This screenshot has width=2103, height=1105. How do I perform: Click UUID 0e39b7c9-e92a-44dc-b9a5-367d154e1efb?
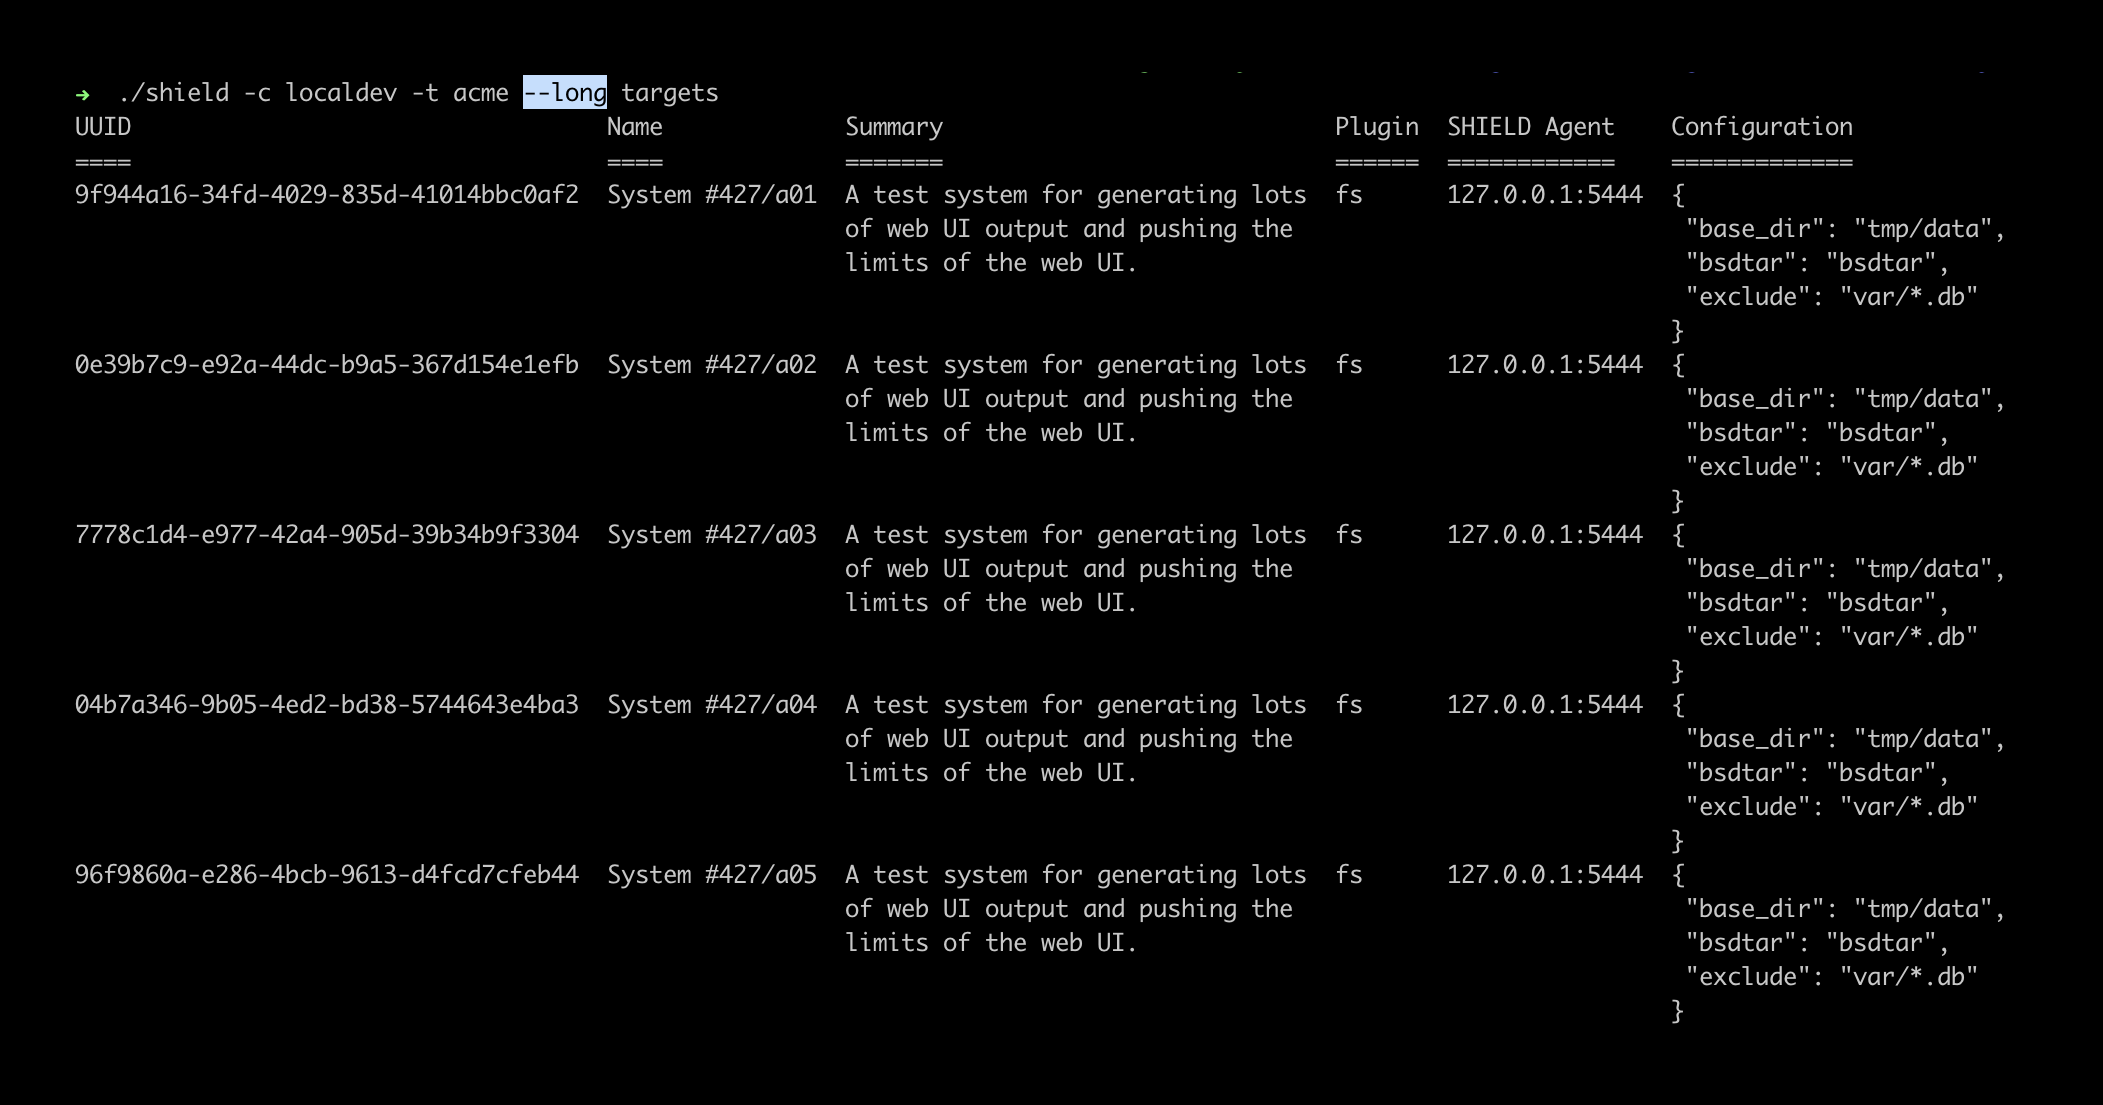click(327, 365)
